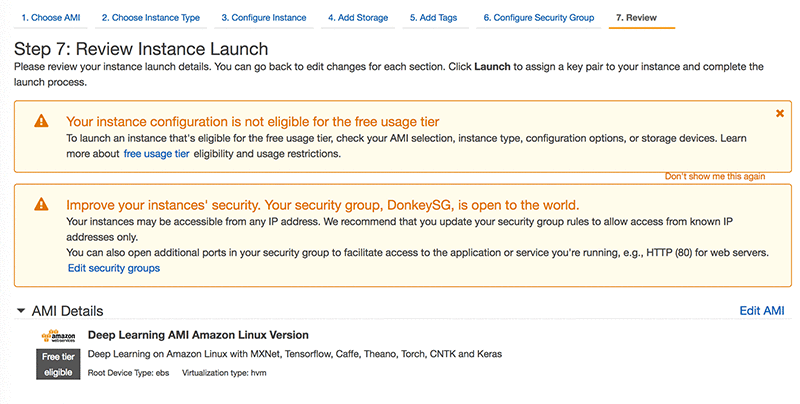Go to the Choose AMI step

51,18
